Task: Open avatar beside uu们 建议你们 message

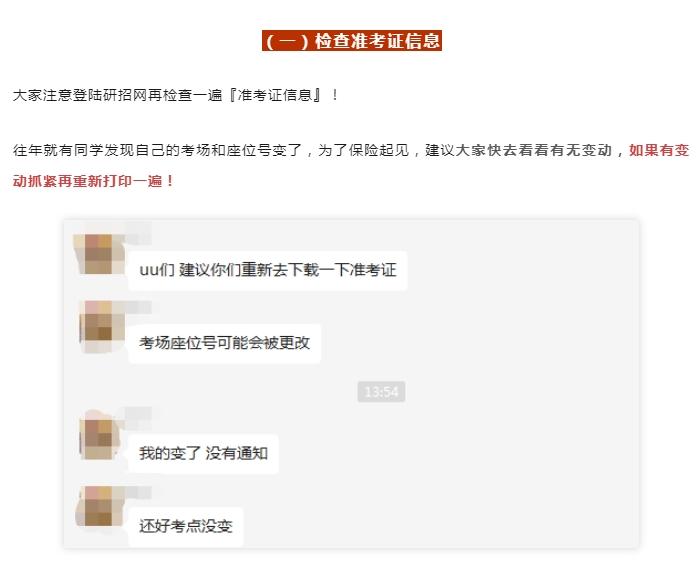Action: (99, 254)
